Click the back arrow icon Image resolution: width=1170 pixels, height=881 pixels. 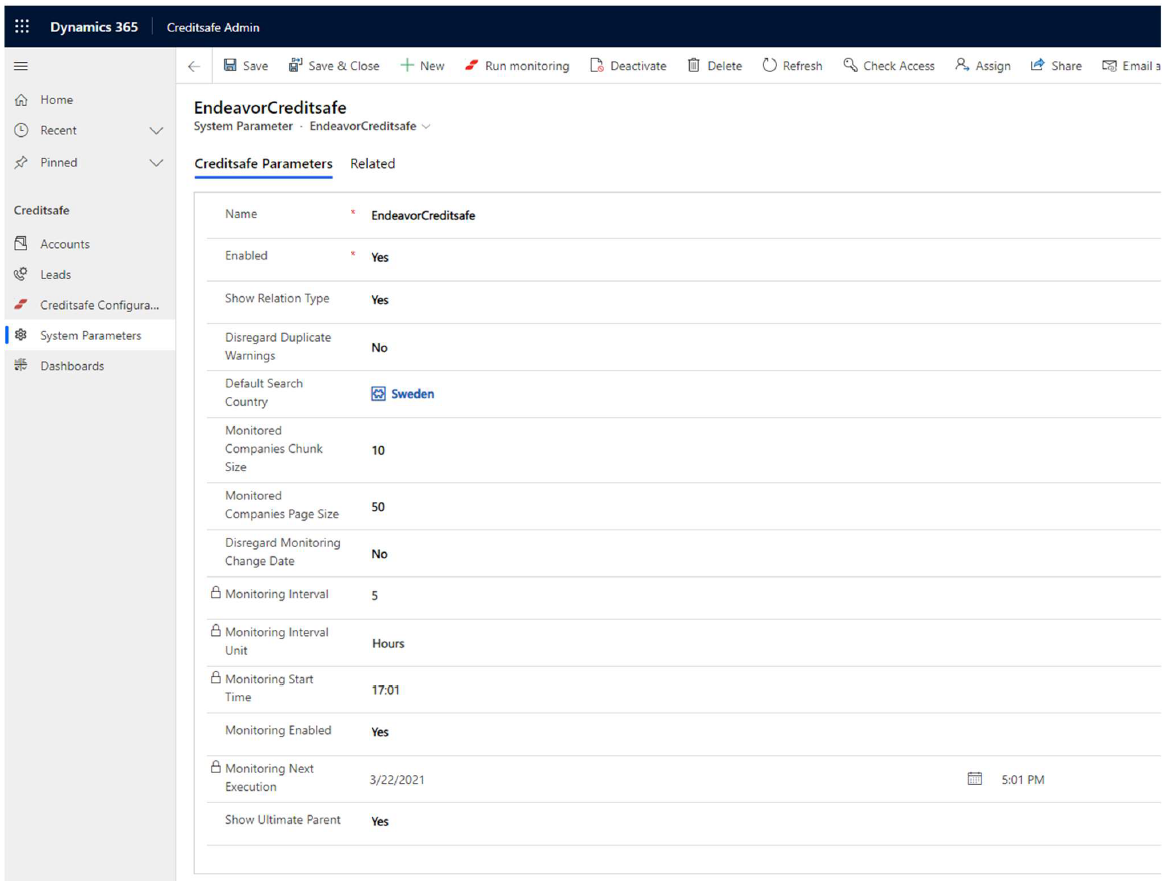194,66
